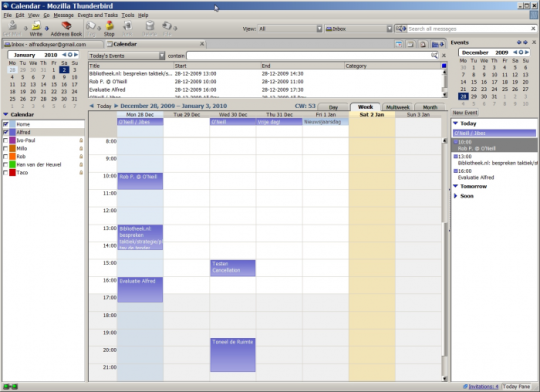Click the column picker icon in the event list

click(444, 66)
